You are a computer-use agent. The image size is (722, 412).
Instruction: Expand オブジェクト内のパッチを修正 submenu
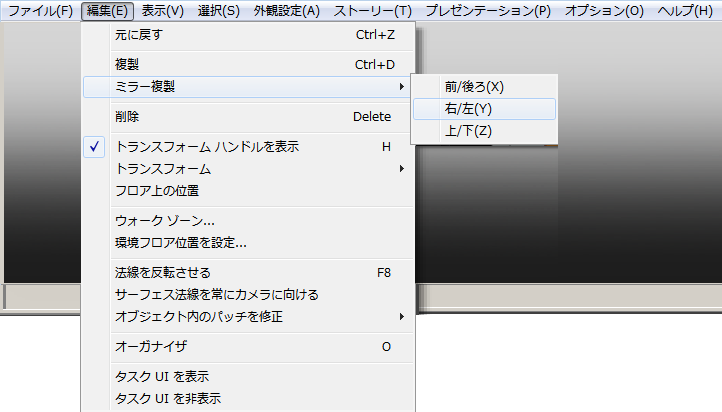coord(249,317)
